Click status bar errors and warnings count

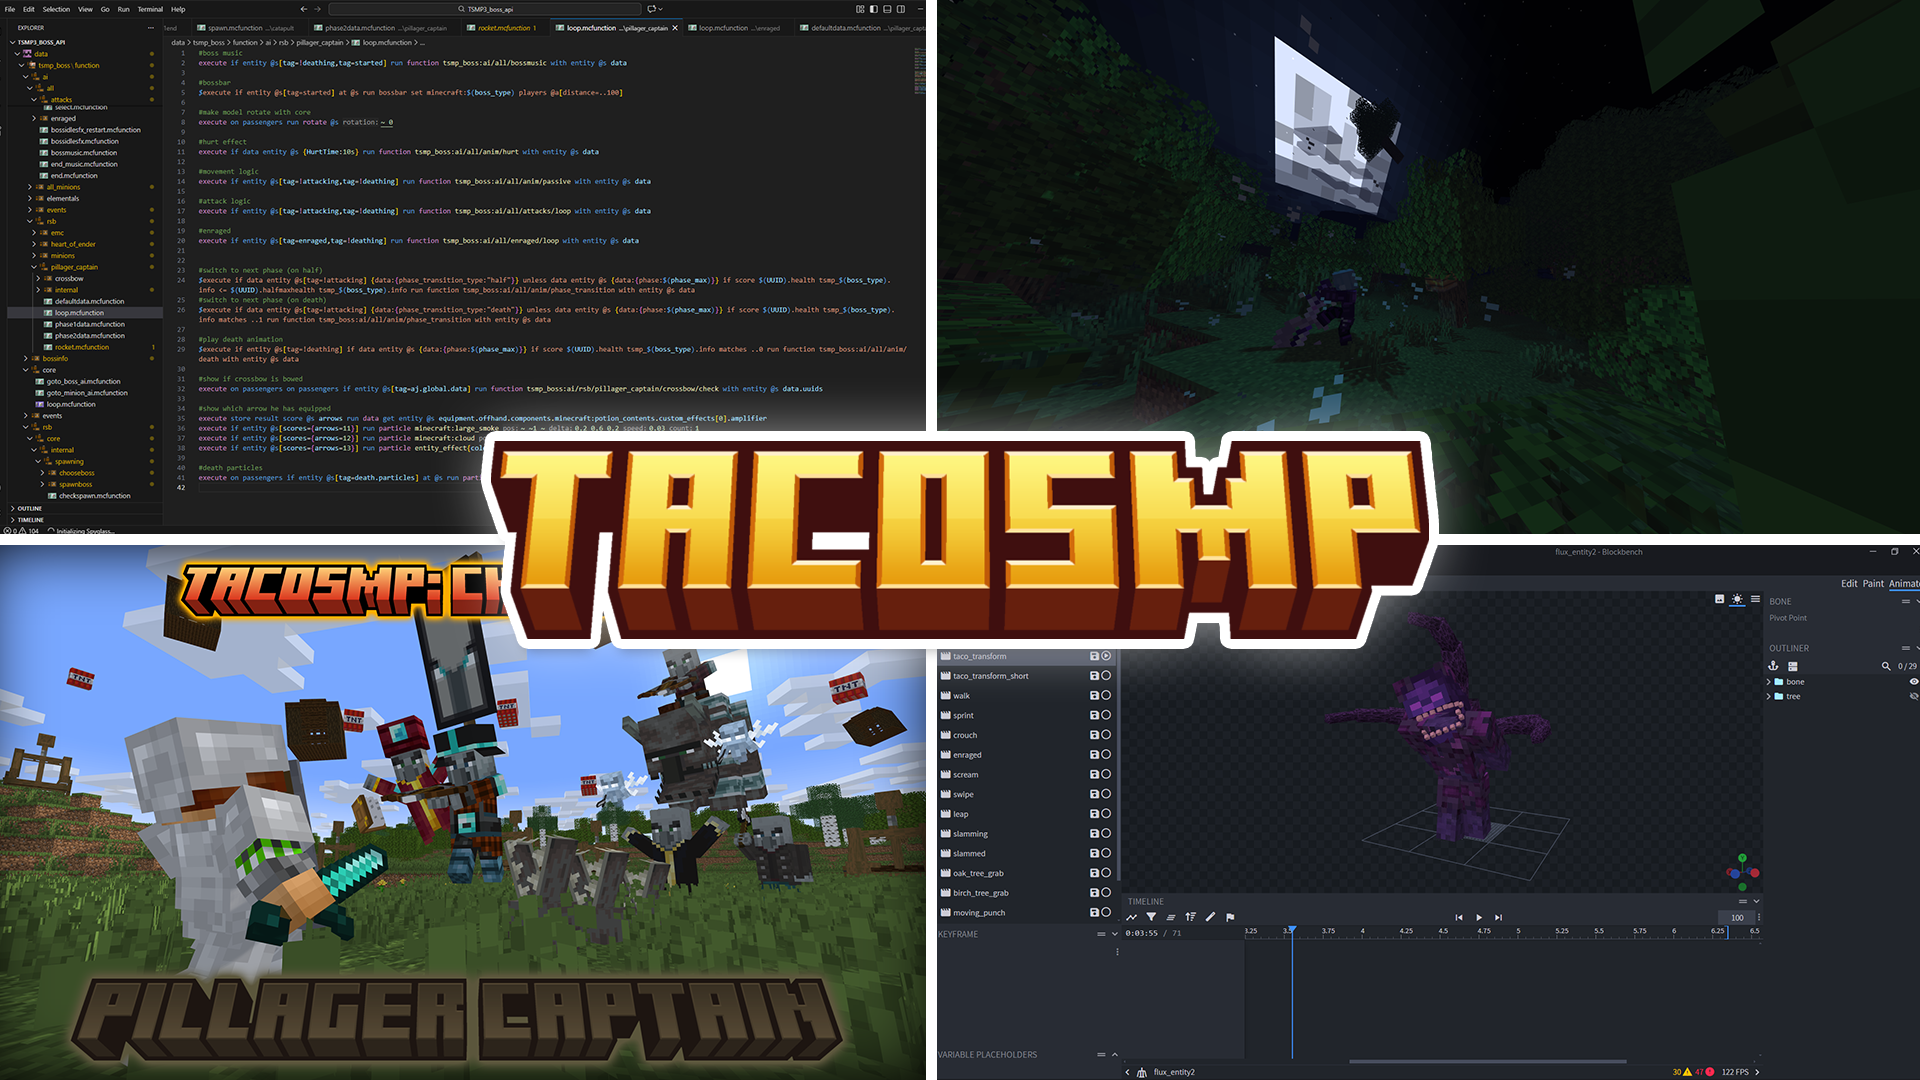22,531
